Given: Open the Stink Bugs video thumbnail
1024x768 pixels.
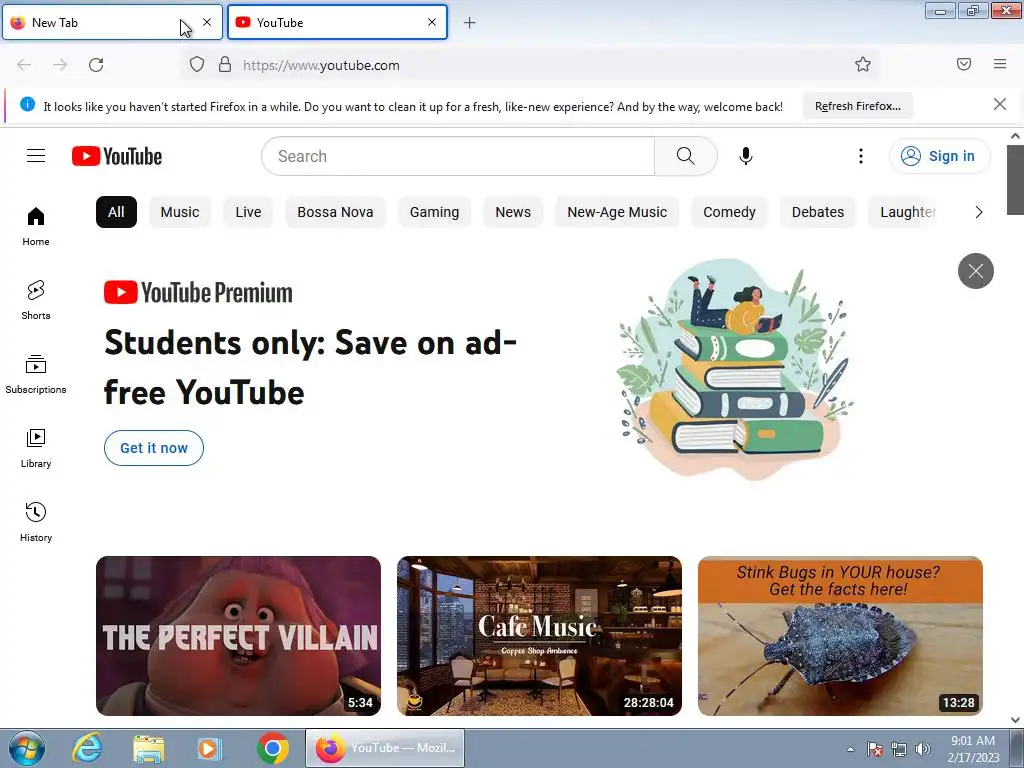Looking at the screenshot, I should pos(840,636).
